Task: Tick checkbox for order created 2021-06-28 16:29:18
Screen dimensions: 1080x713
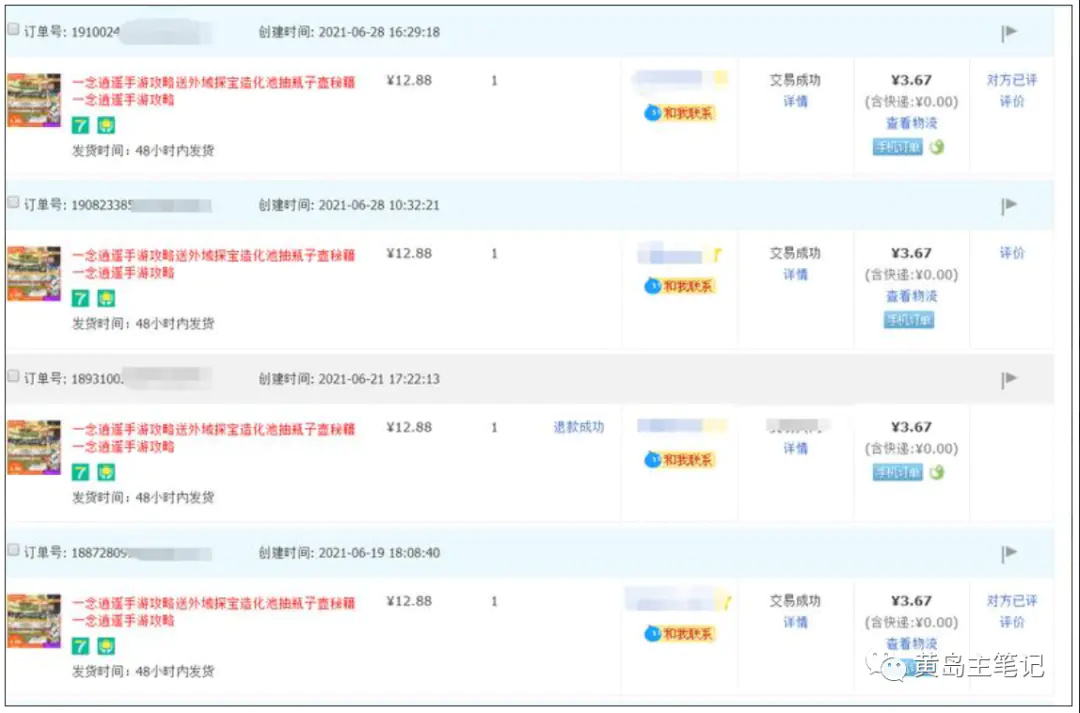Action: point(13,30)
